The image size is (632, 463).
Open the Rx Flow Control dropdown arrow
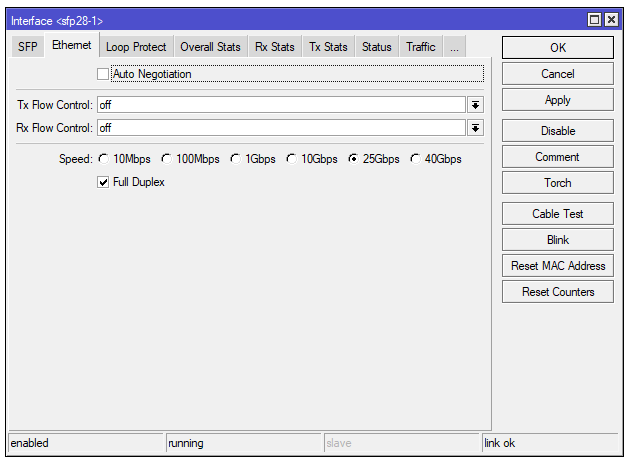(476, 128)
